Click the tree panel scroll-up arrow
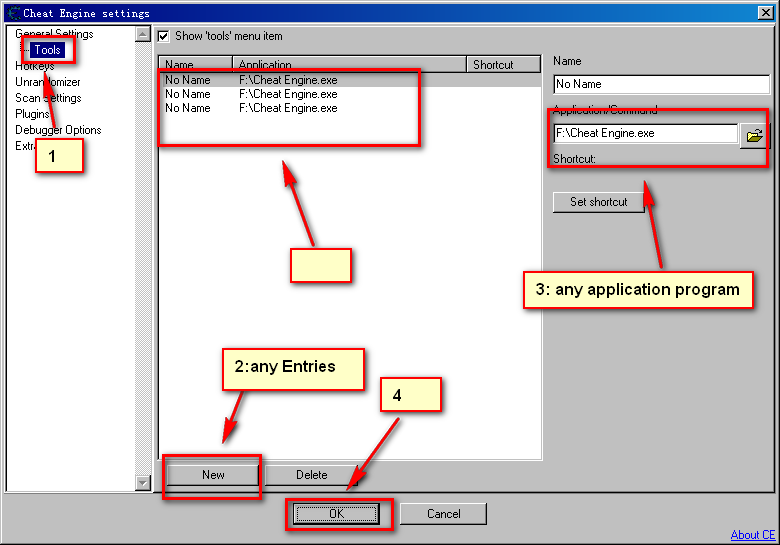This screenshot has width=780, height=545. tap(143, 35)
